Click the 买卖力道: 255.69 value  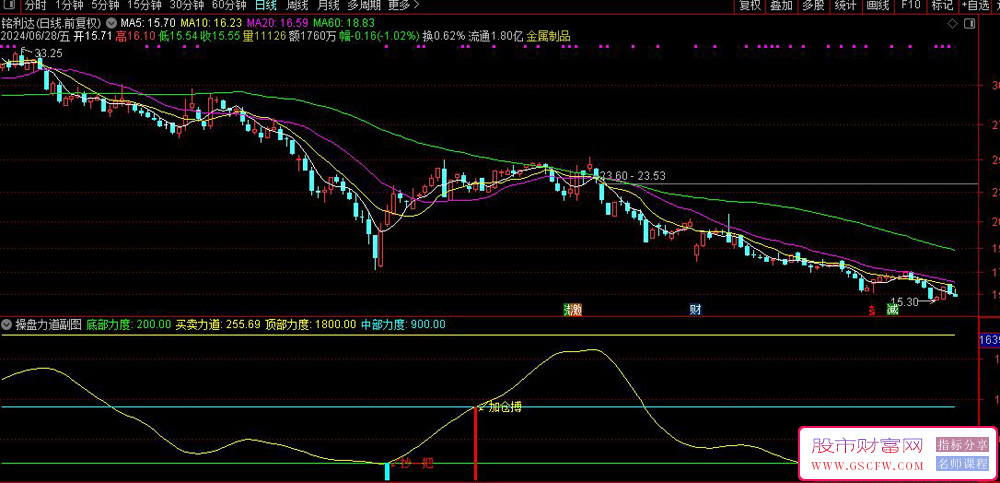pos(218,324)
